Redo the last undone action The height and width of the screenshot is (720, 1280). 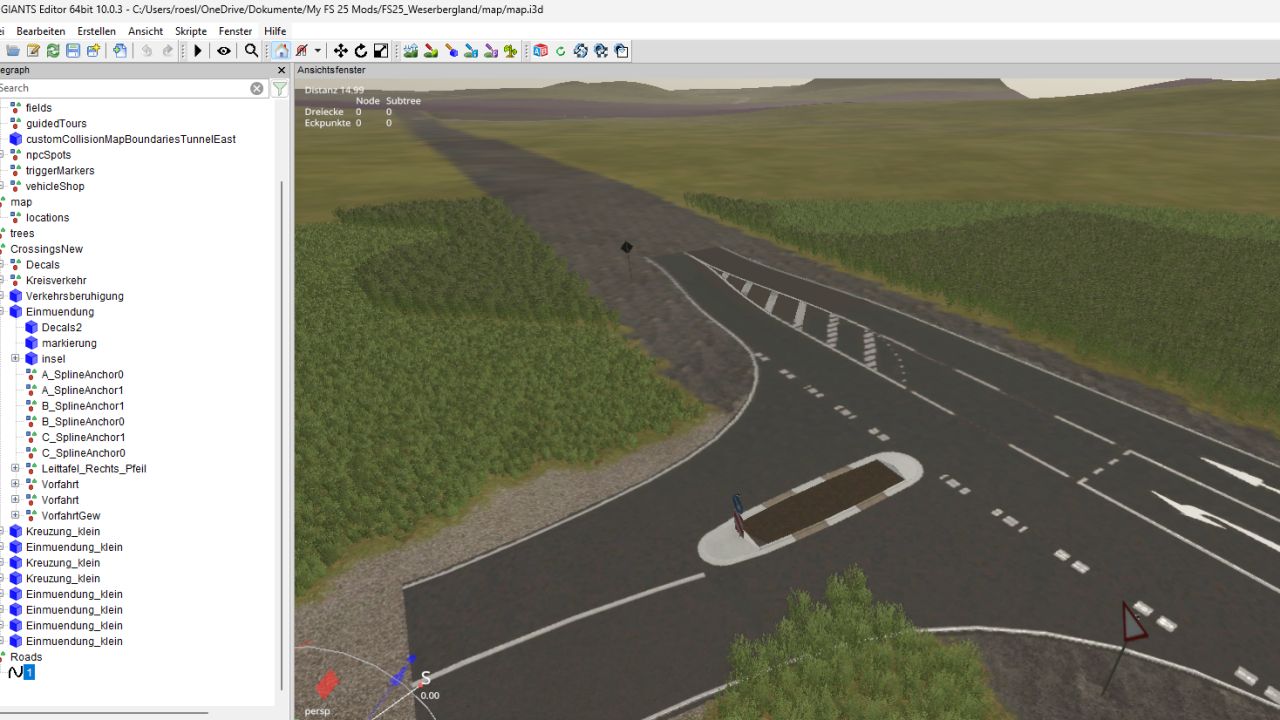pyautogui.click(x=167, y=51)
